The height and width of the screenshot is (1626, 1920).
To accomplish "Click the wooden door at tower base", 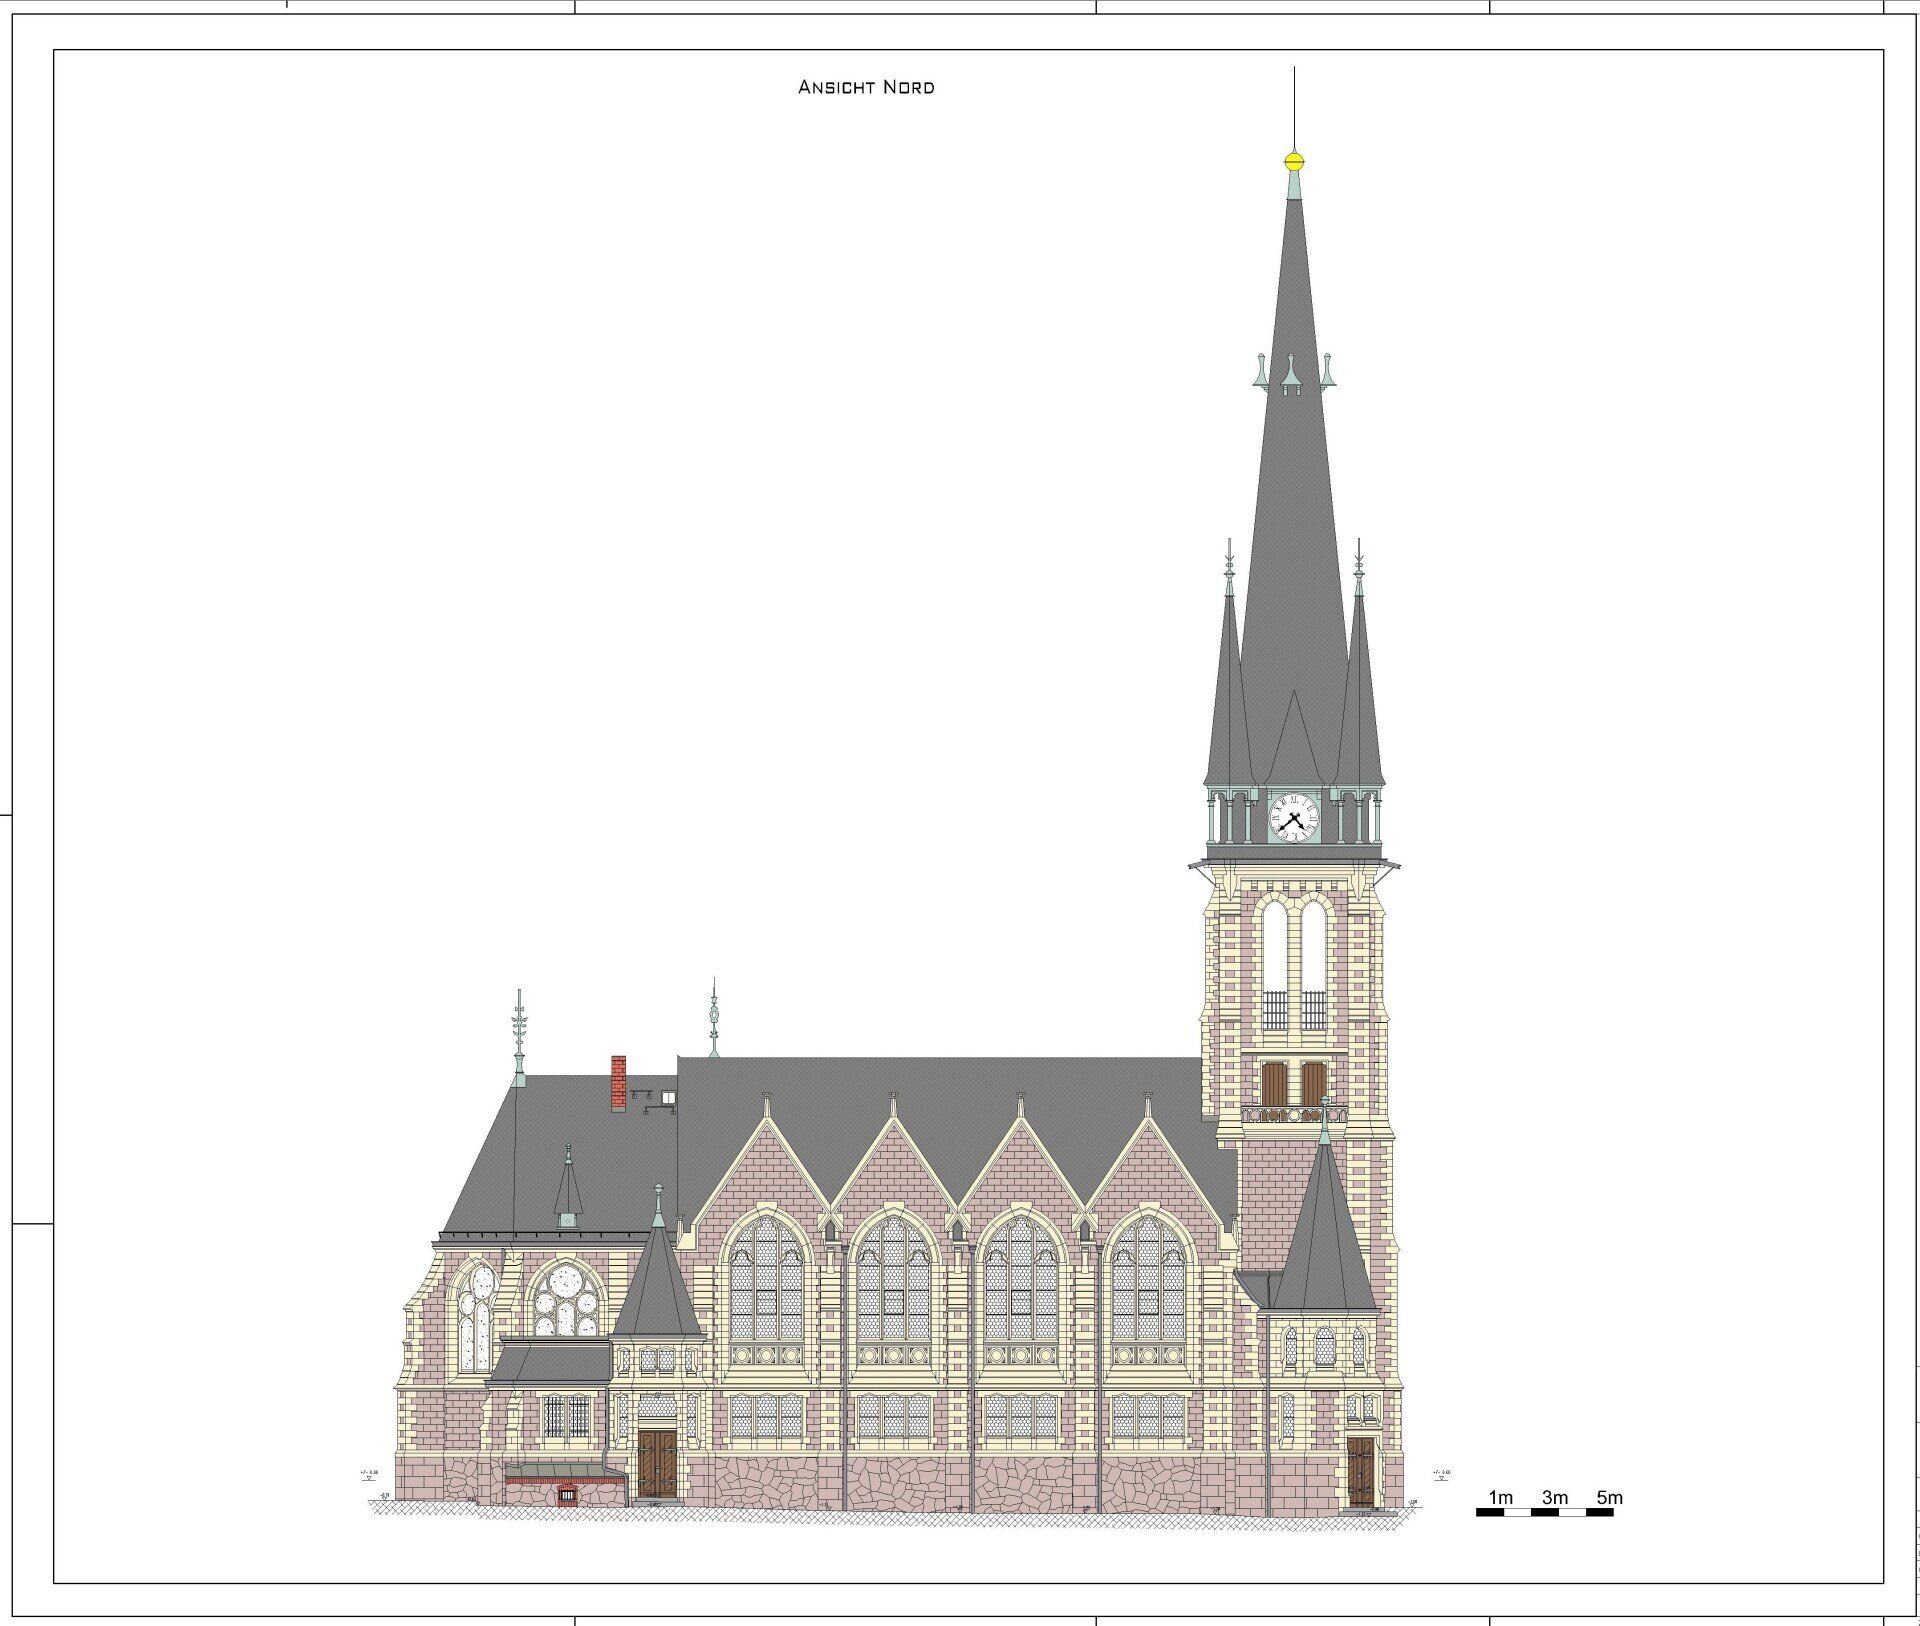I will [x=1360, y=1471].
